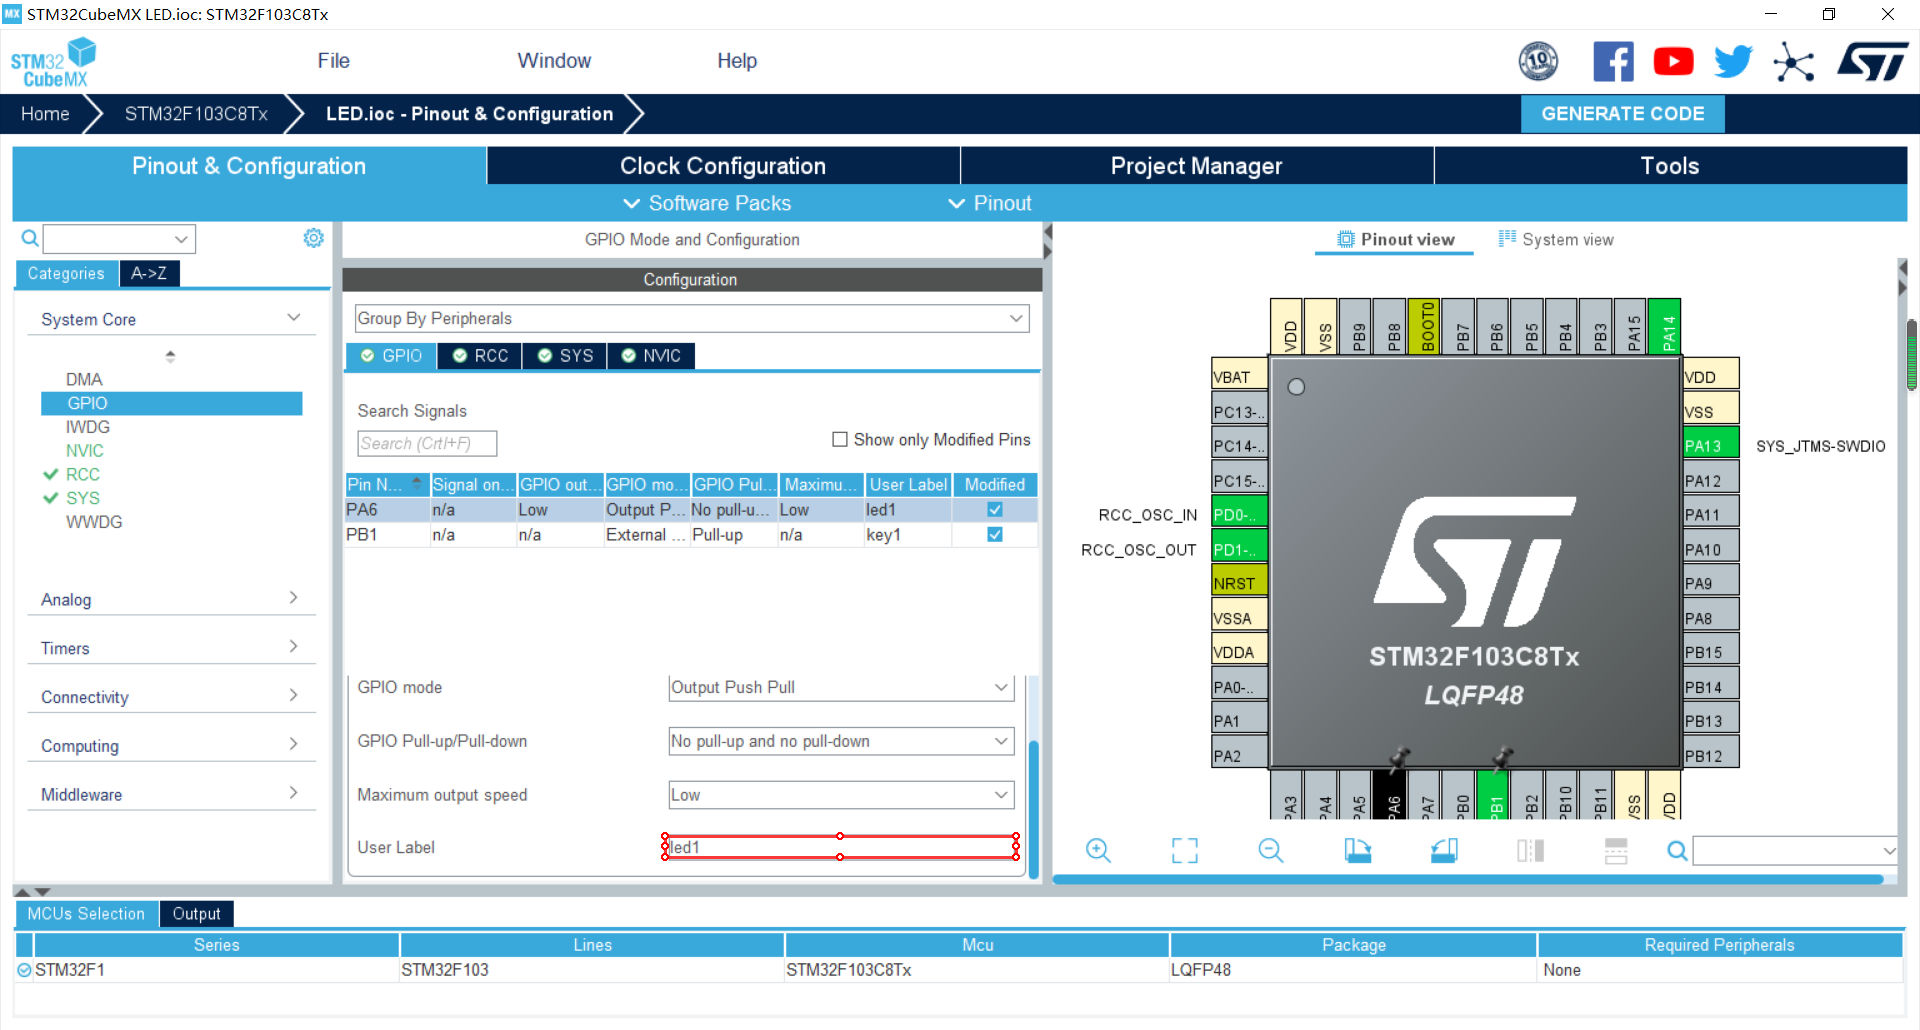Image resolution: width=1920 pixels, height=1030 pixels.
Task: Switch to System view
Action: click(x=1556, y=239)
